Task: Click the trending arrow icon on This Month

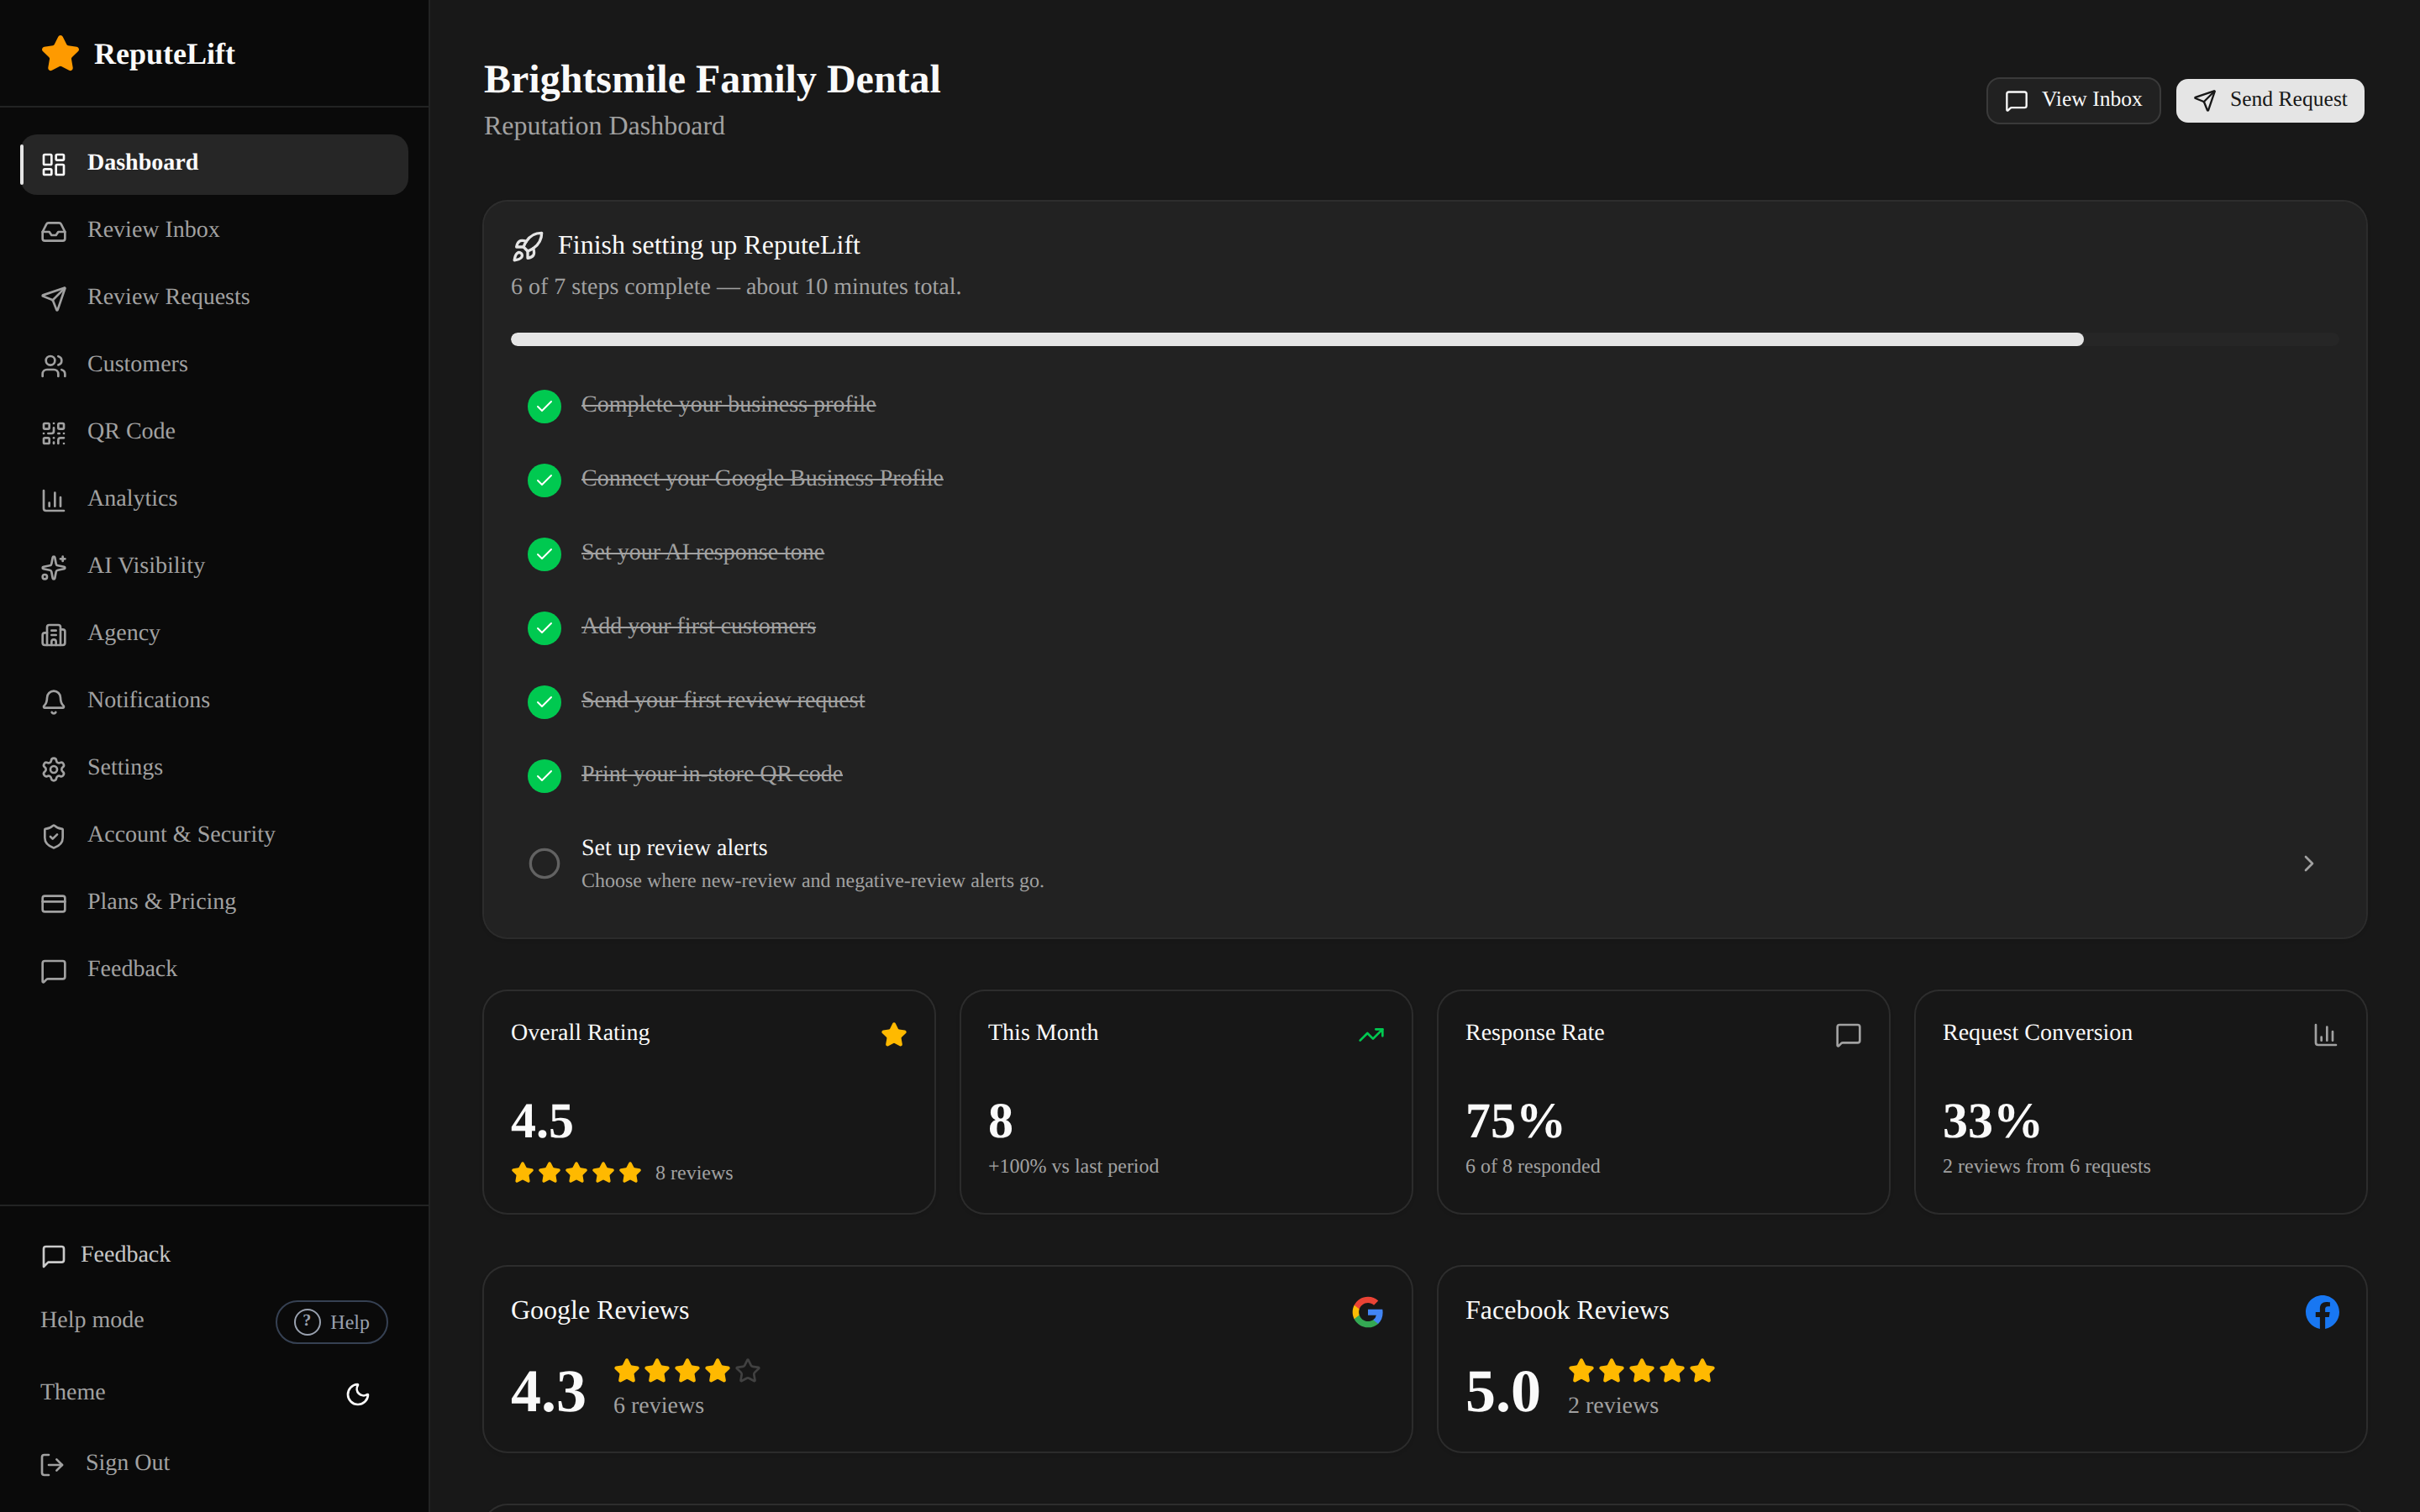Action: click(x=1371, y=1034)
